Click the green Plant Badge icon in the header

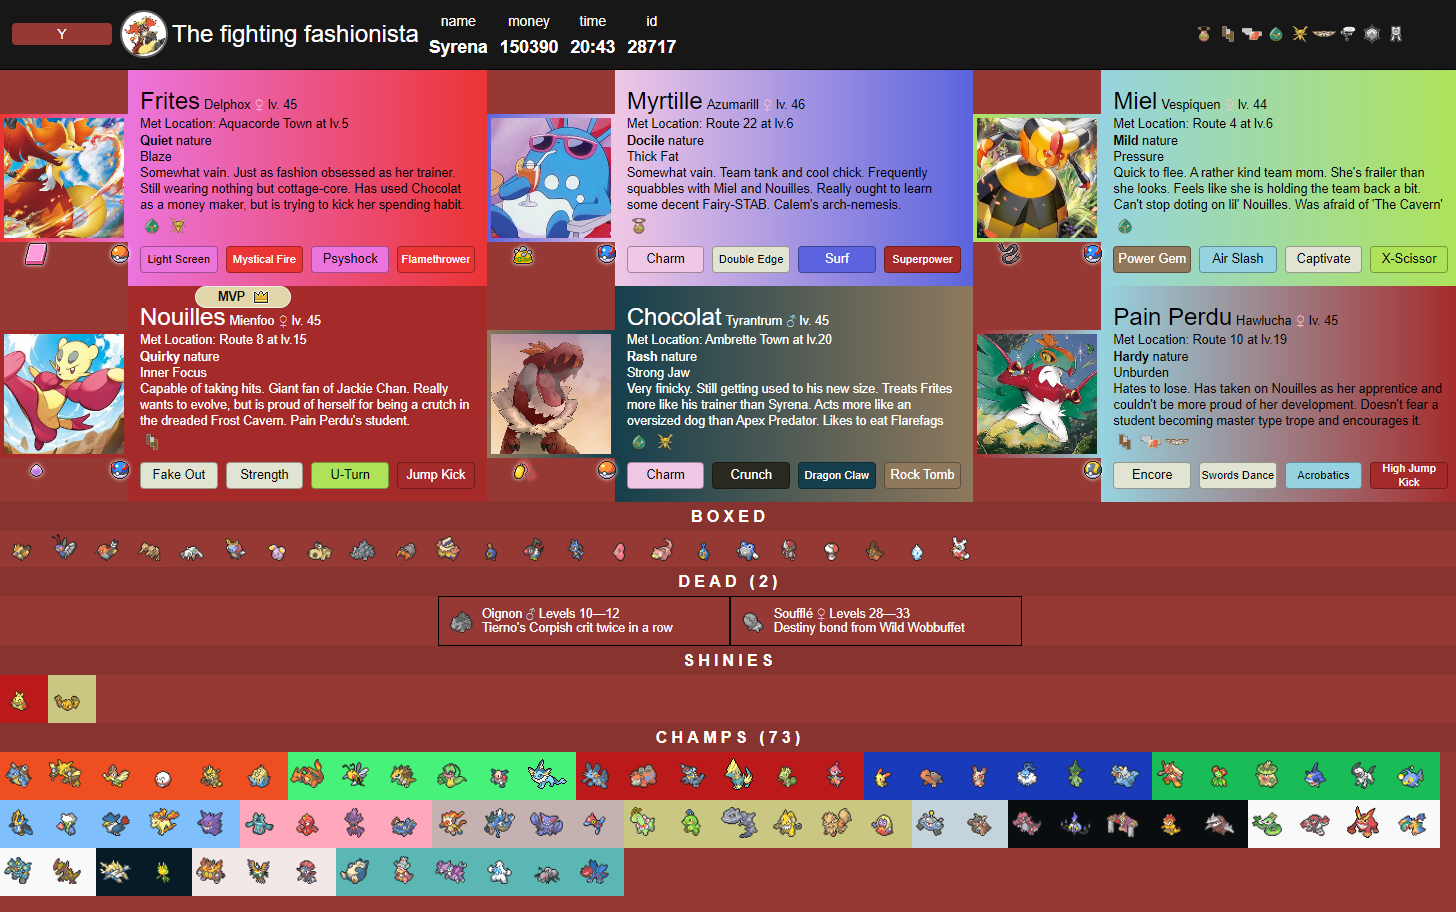1276,34
